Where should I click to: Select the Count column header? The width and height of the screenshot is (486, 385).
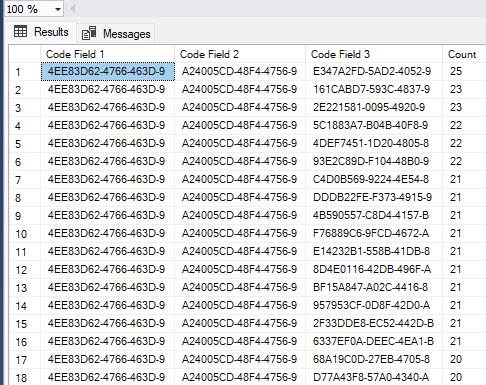pos(464,54)
